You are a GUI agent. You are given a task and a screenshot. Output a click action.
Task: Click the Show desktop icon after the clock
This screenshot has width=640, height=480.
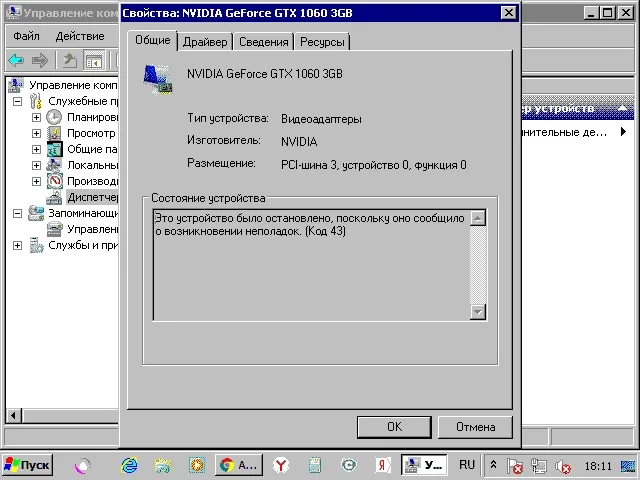(x=628, y=466)
